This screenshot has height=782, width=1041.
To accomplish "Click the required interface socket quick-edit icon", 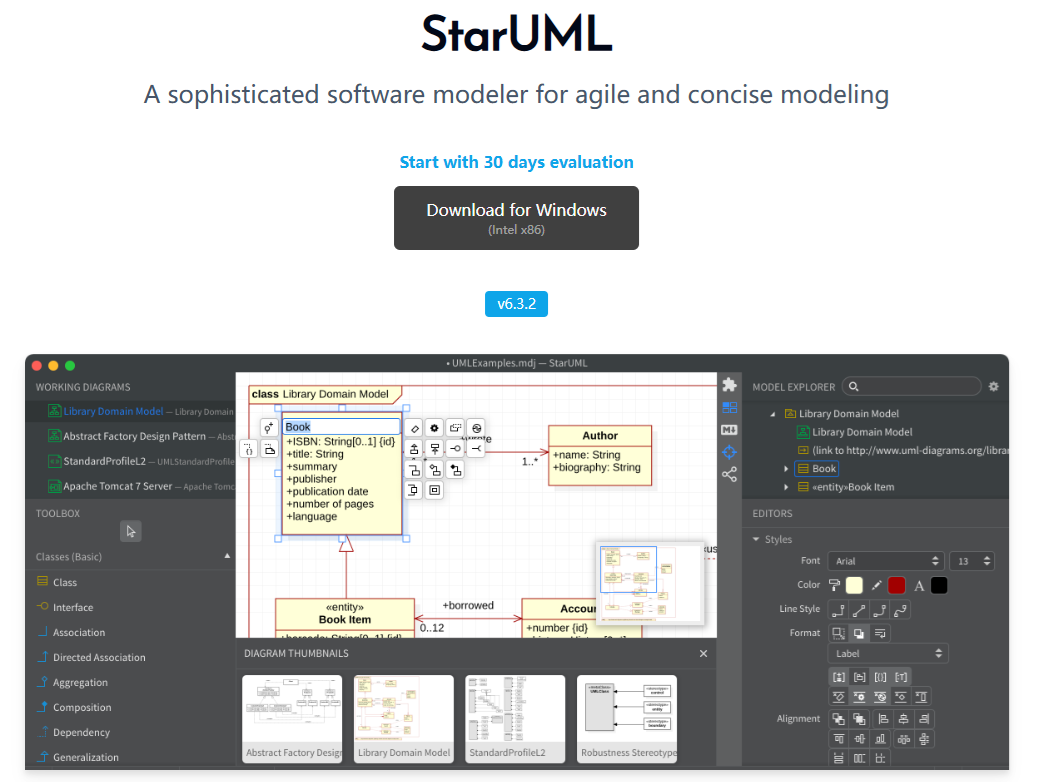I will click(x=477, y=449).
